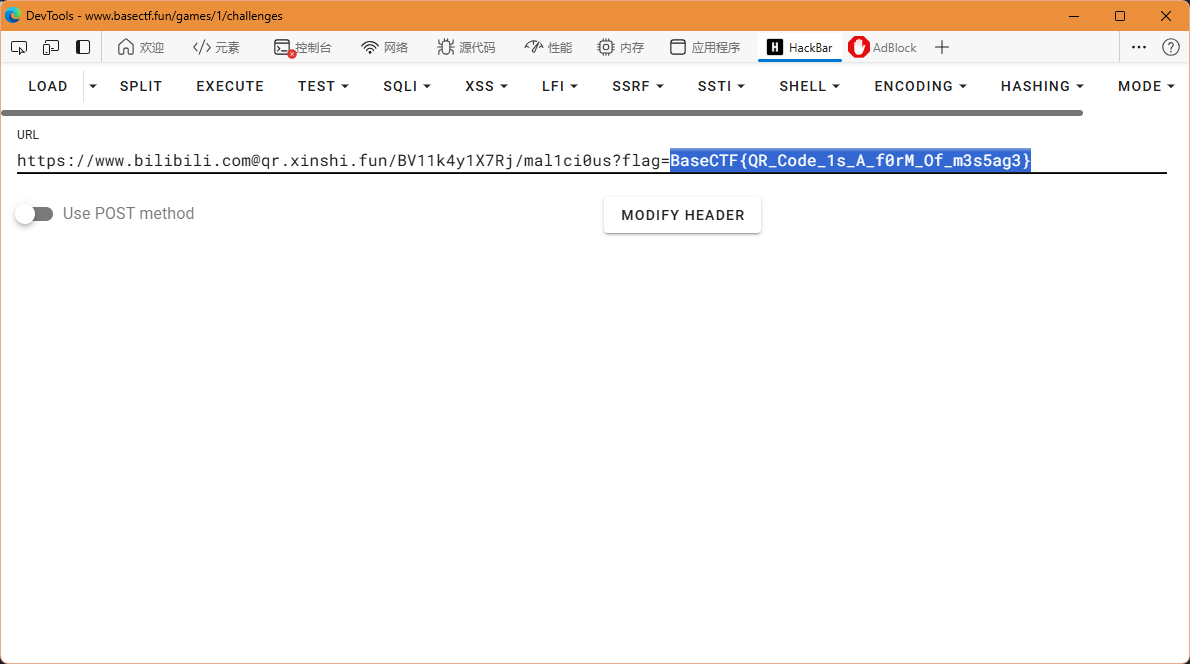The height and width of the screenshot is (664, 1190).
Task: Click the DevTools help question icon
Action: [x=1170, y=47]
